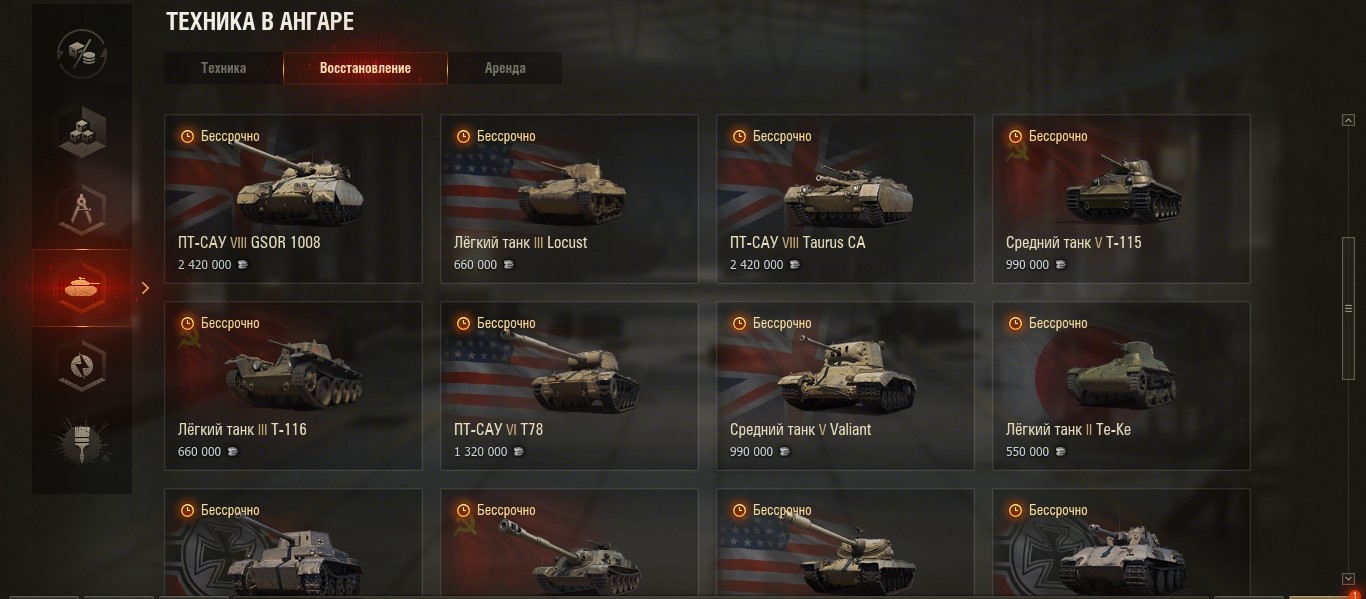
Task: Select the Средний танк V T-115 card
Action: coord(1121,199)
